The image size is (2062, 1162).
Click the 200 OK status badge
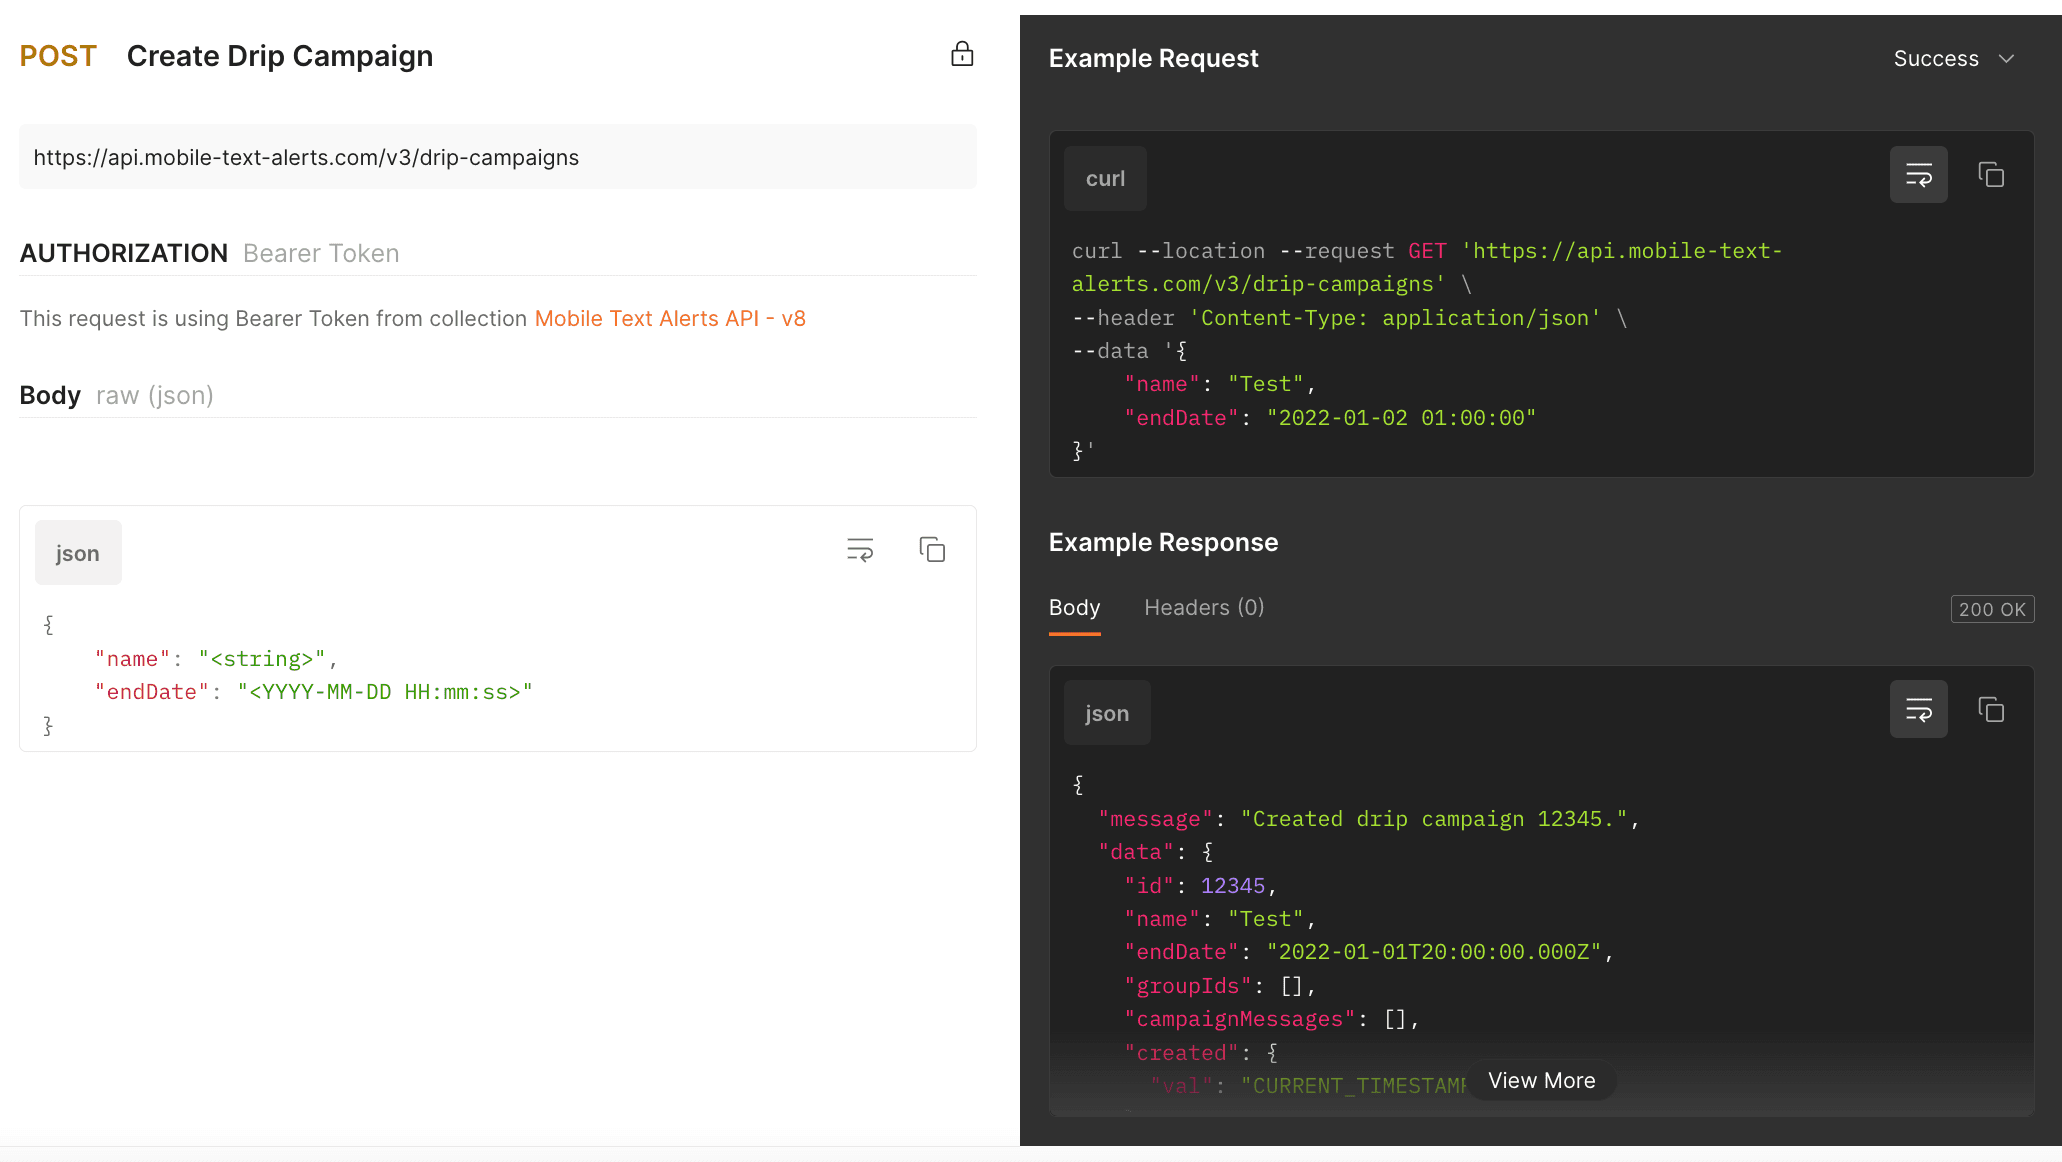click(x=1991, y=609)
